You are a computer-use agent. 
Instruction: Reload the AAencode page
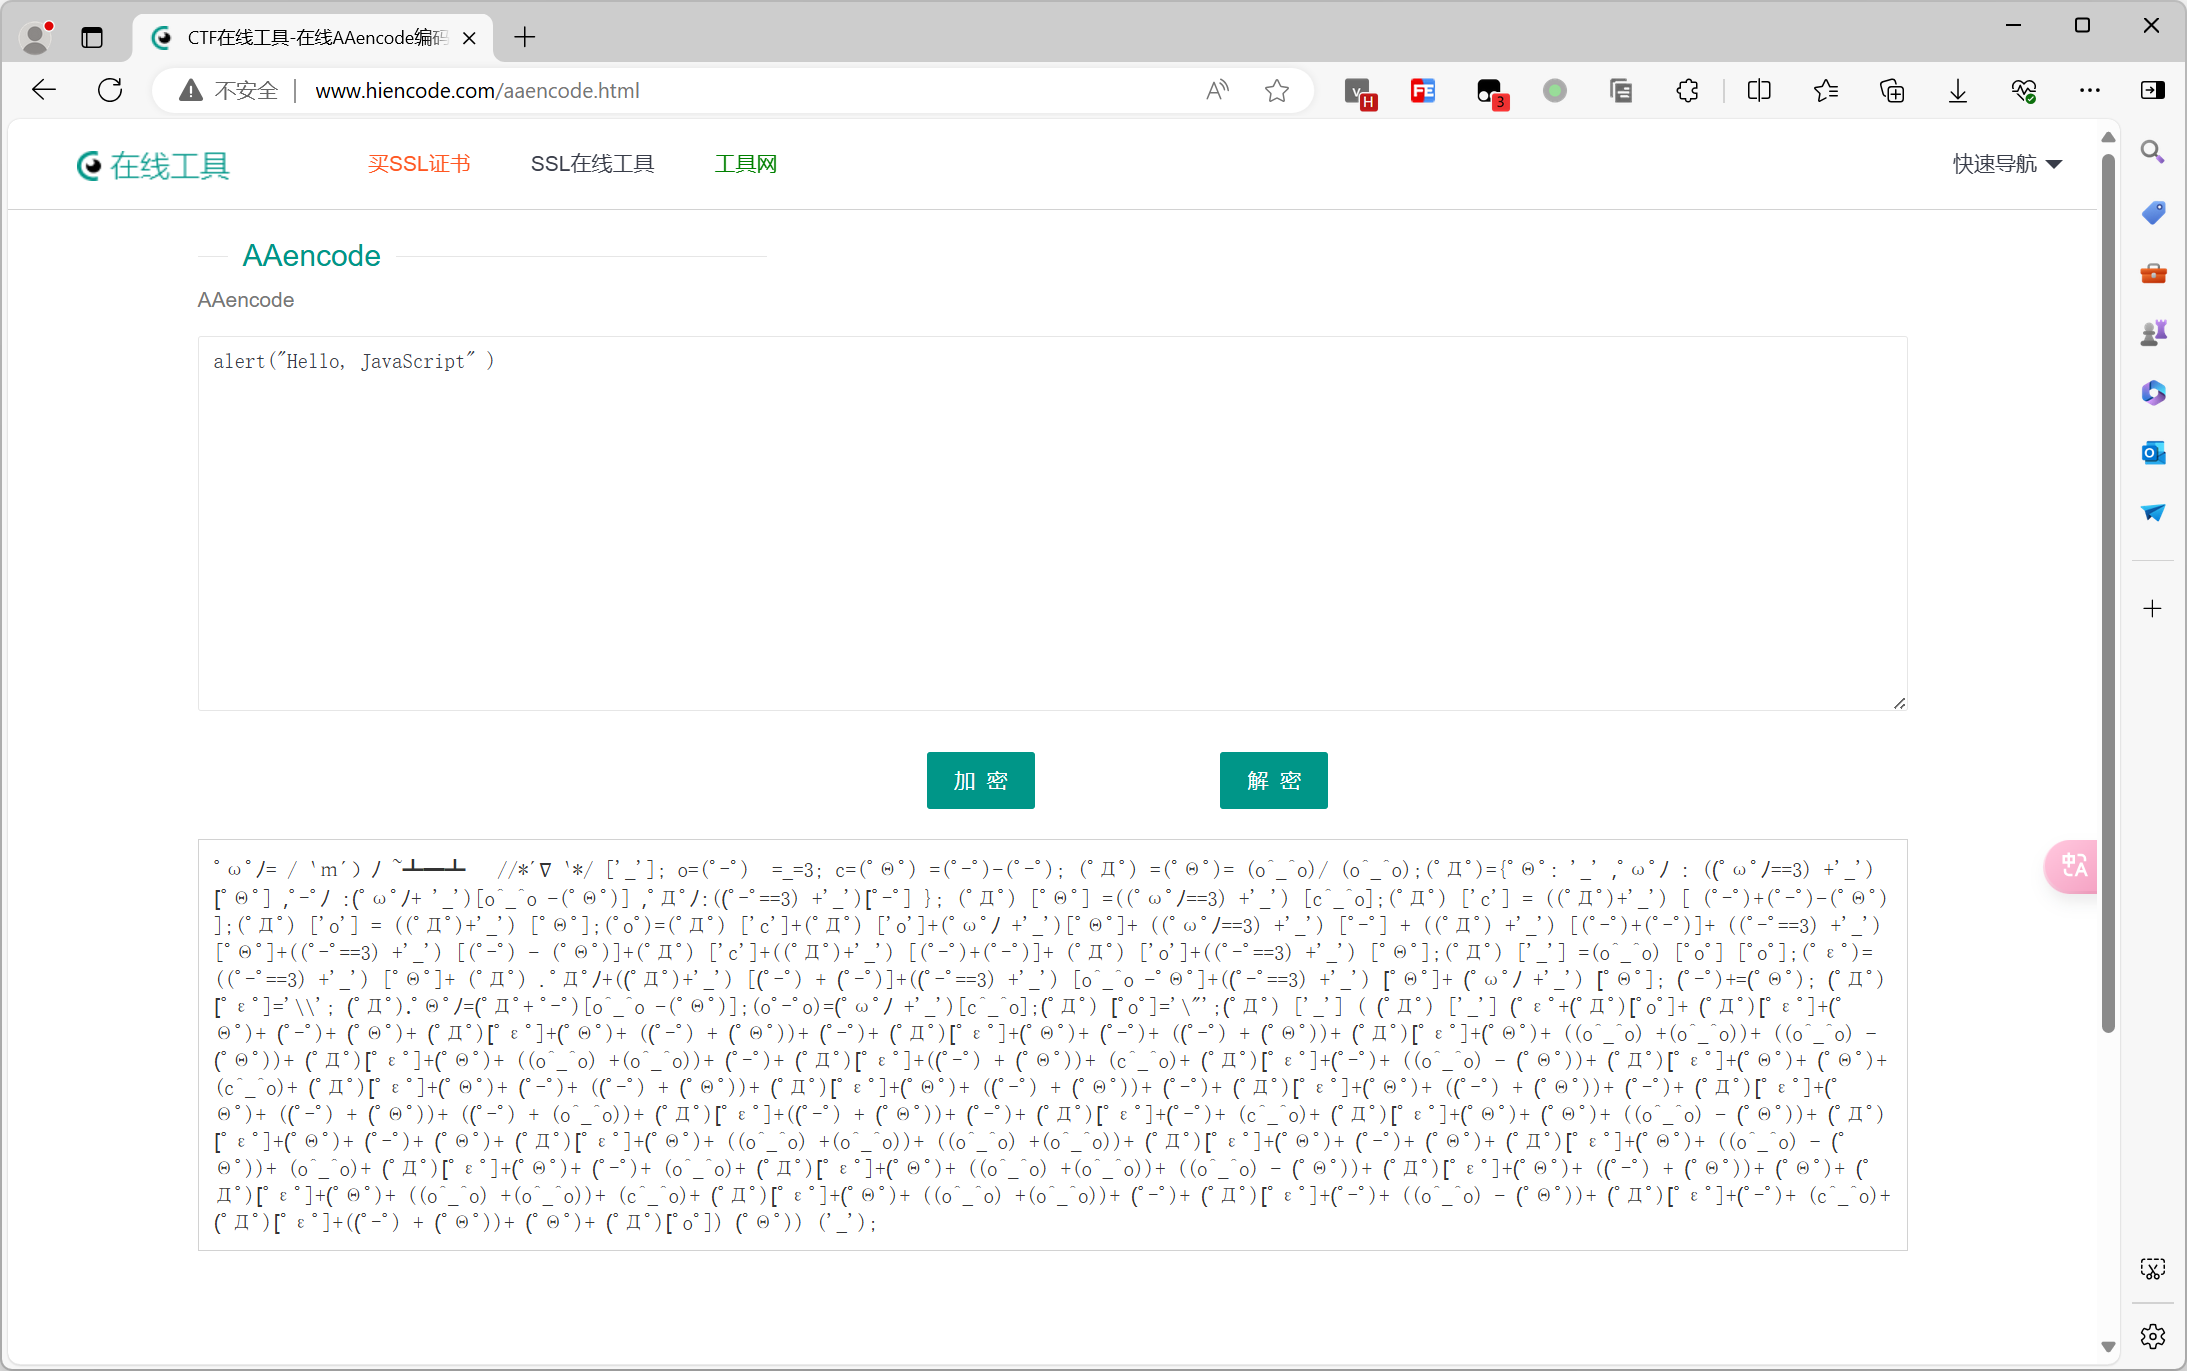point(110,89)
